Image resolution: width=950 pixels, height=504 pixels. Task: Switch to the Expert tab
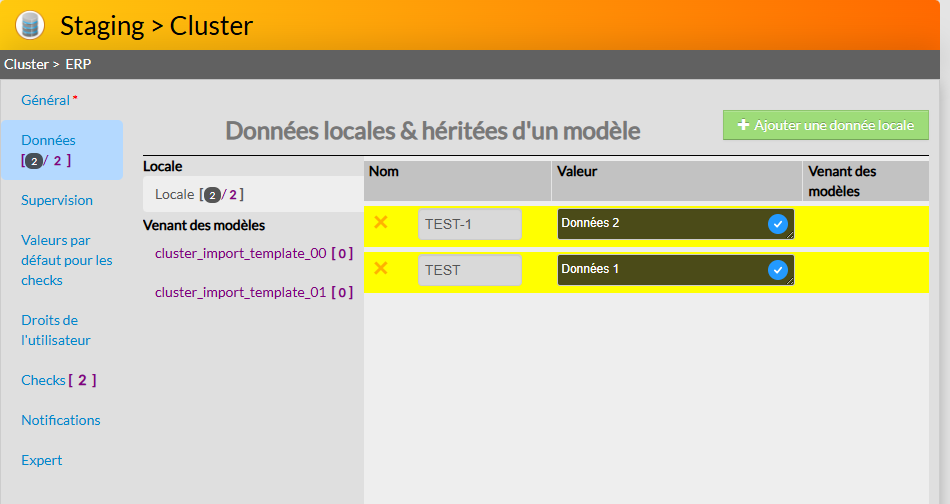coord(42,460)
